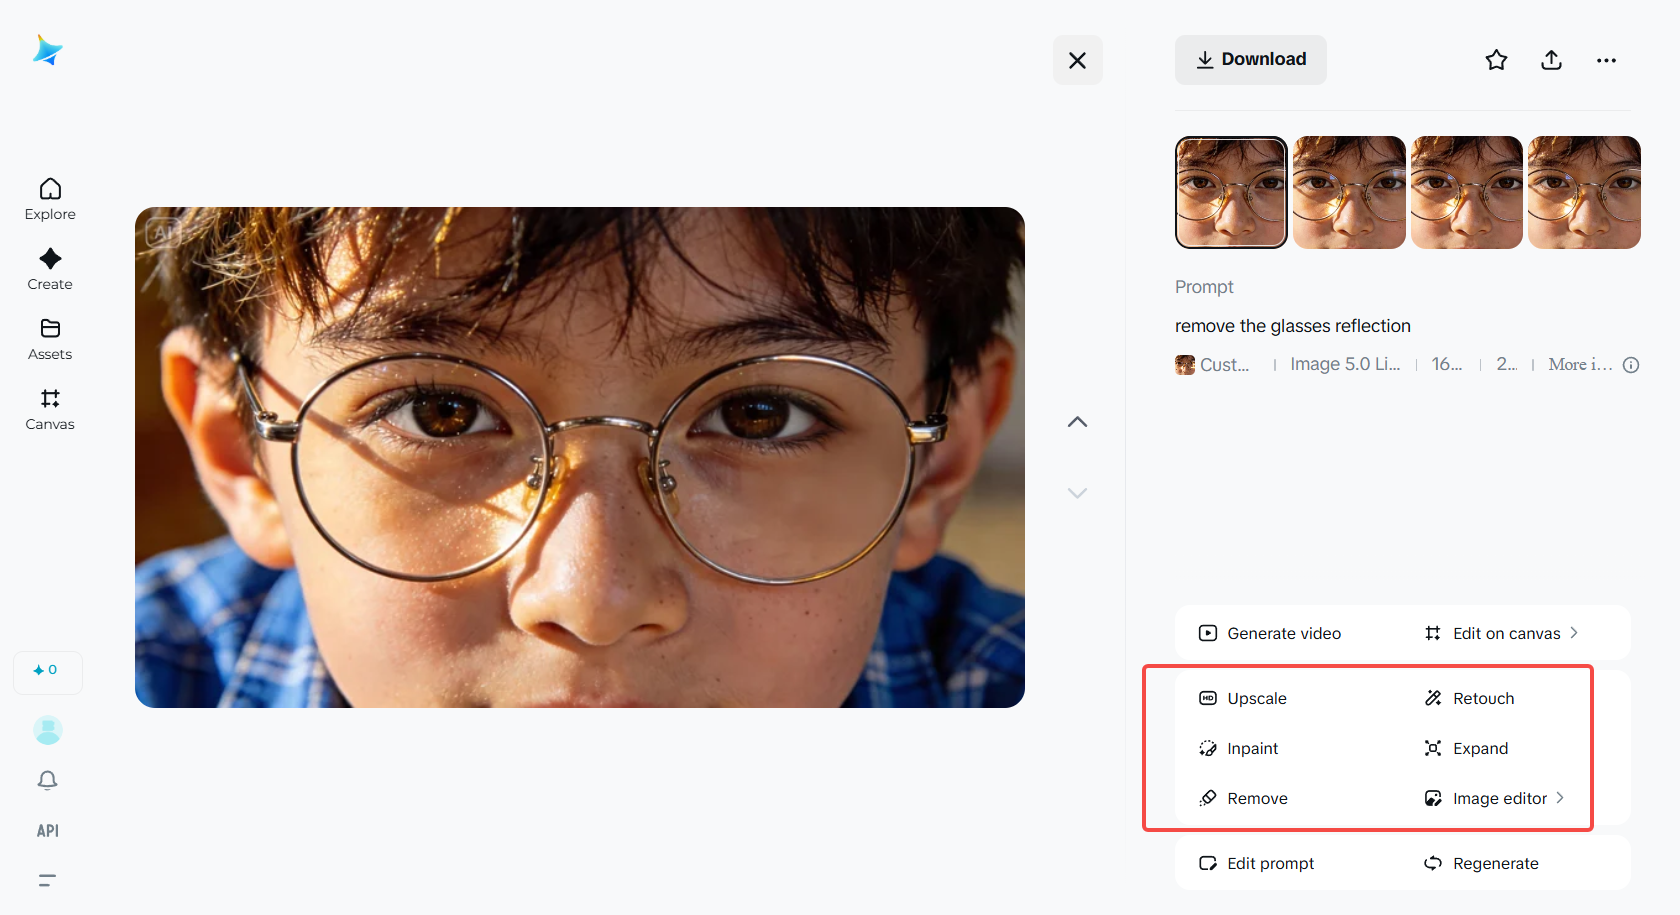
Task: Open 'More i...' information link
Action: tap(1580, 365)
